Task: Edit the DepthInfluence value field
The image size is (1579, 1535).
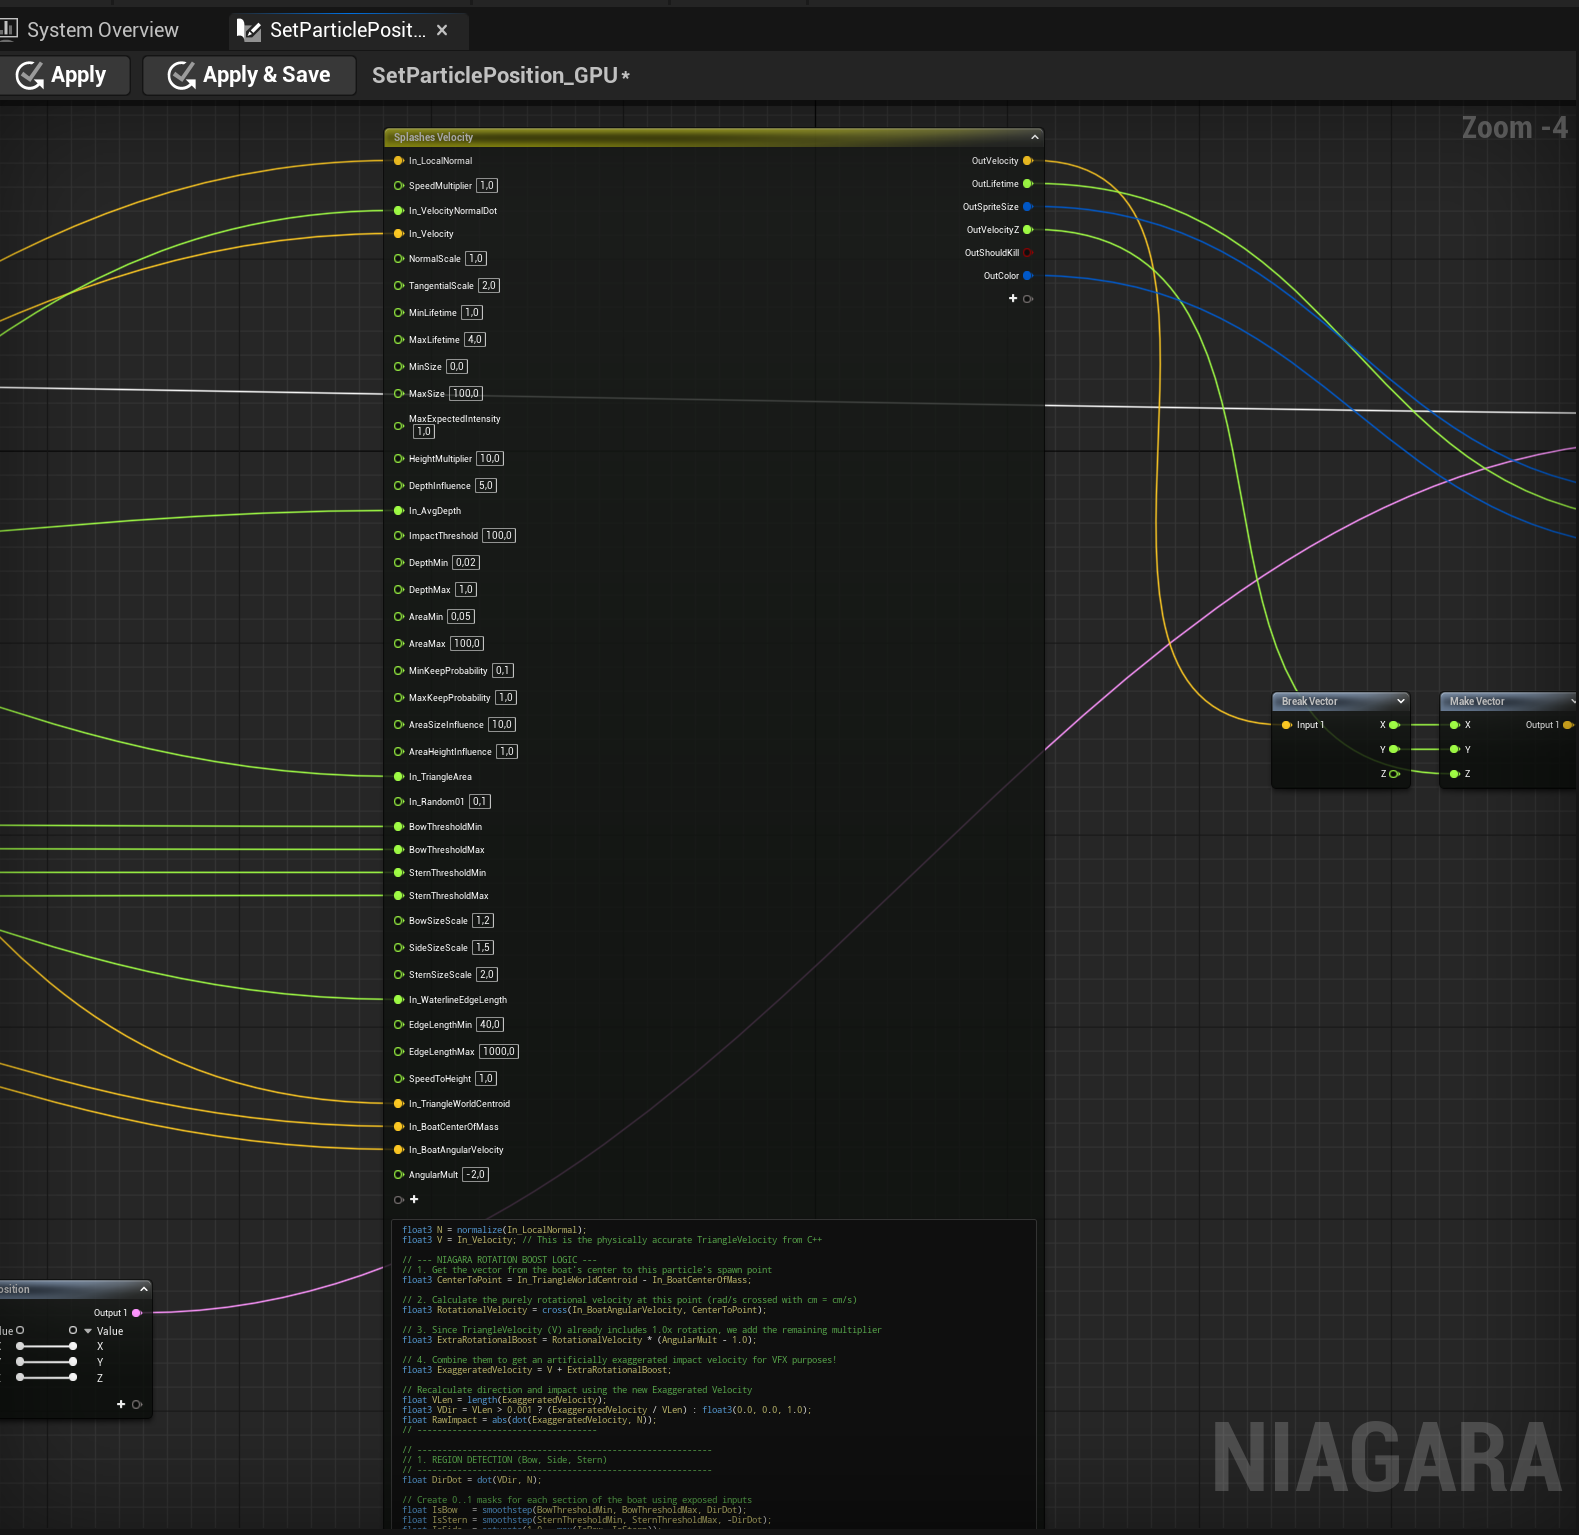Action: [x=486, y=486]
